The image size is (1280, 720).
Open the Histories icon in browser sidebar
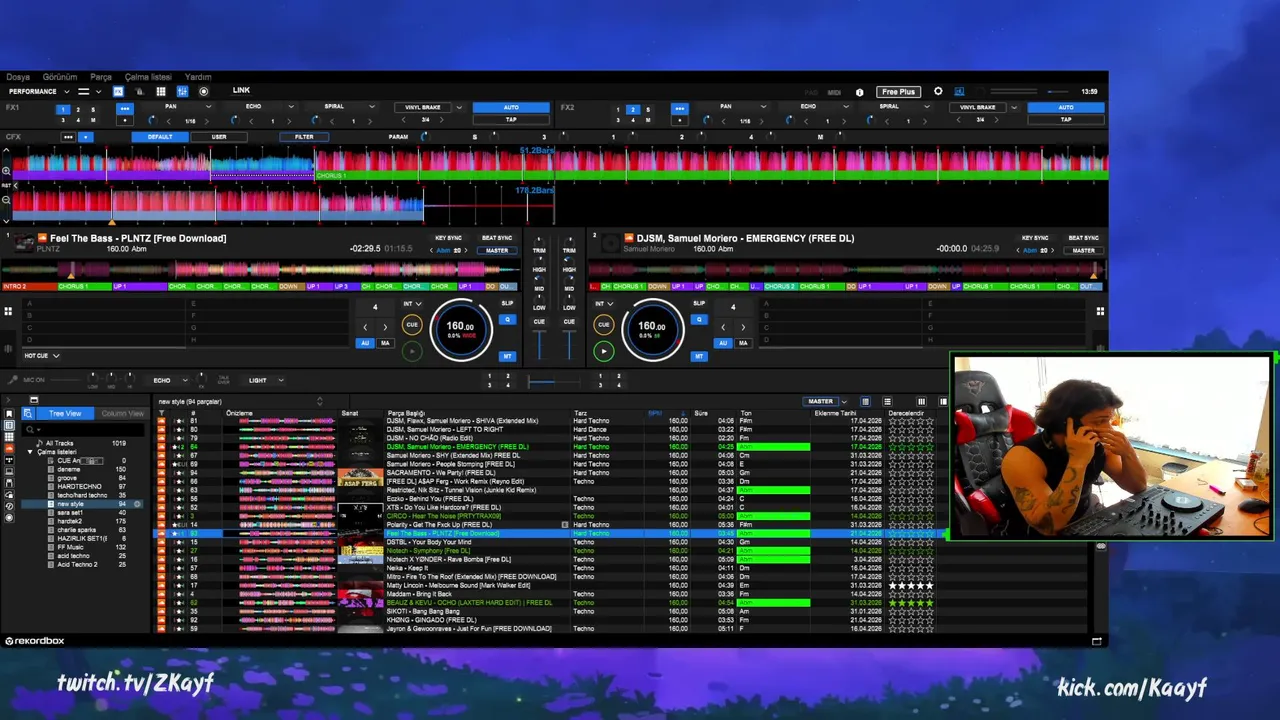tap(9, 507)
